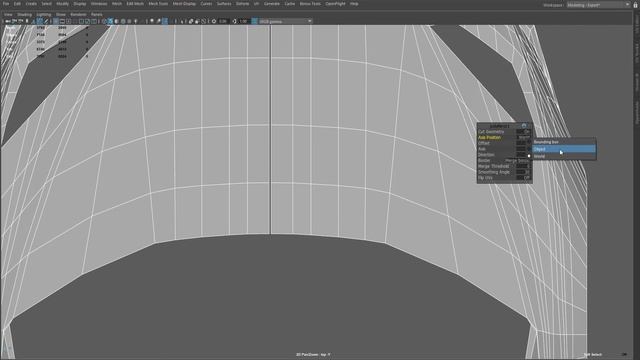Open the Display menu
Screen dimensions: 640x360
pos(80,4)
